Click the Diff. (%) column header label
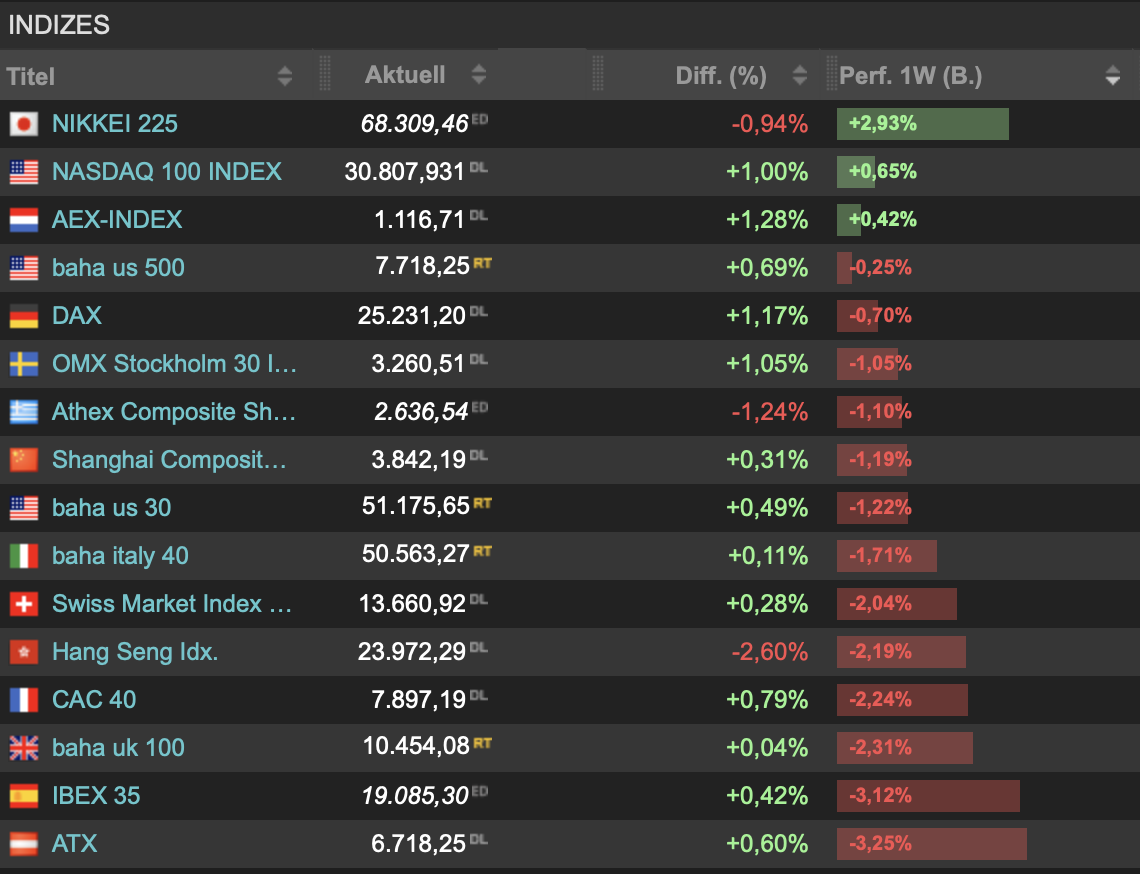This screenshot has width=1140, height=874. coord(721,76)
